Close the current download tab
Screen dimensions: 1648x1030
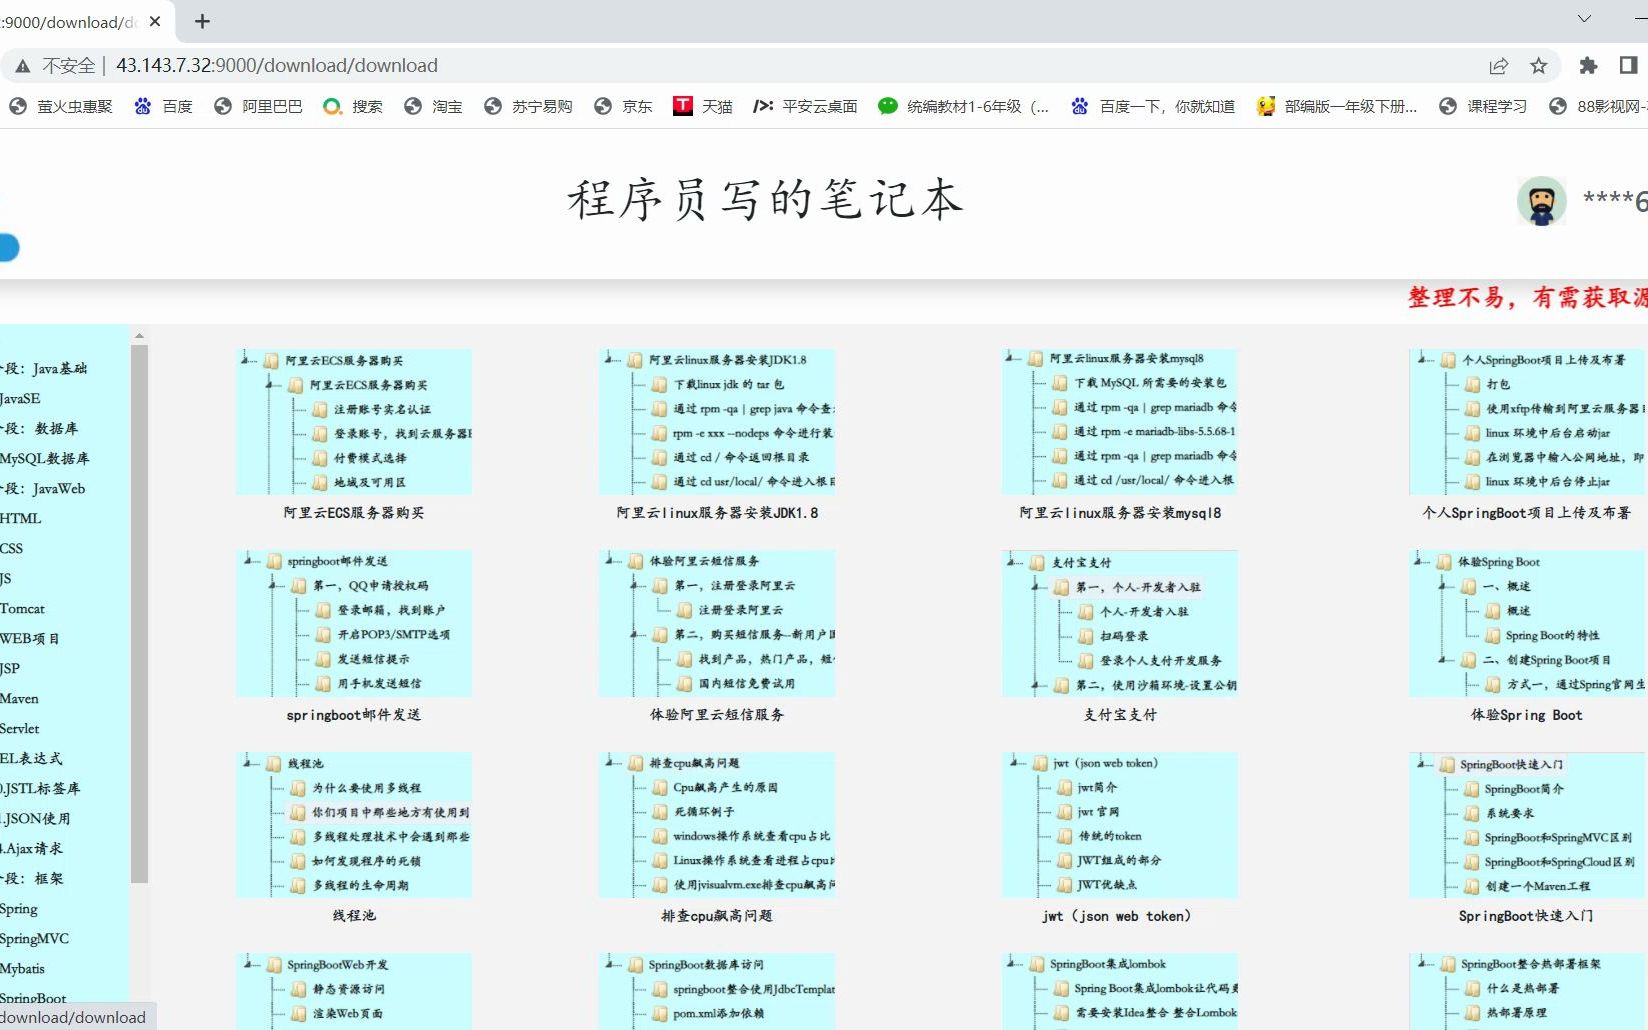[155, 21]
